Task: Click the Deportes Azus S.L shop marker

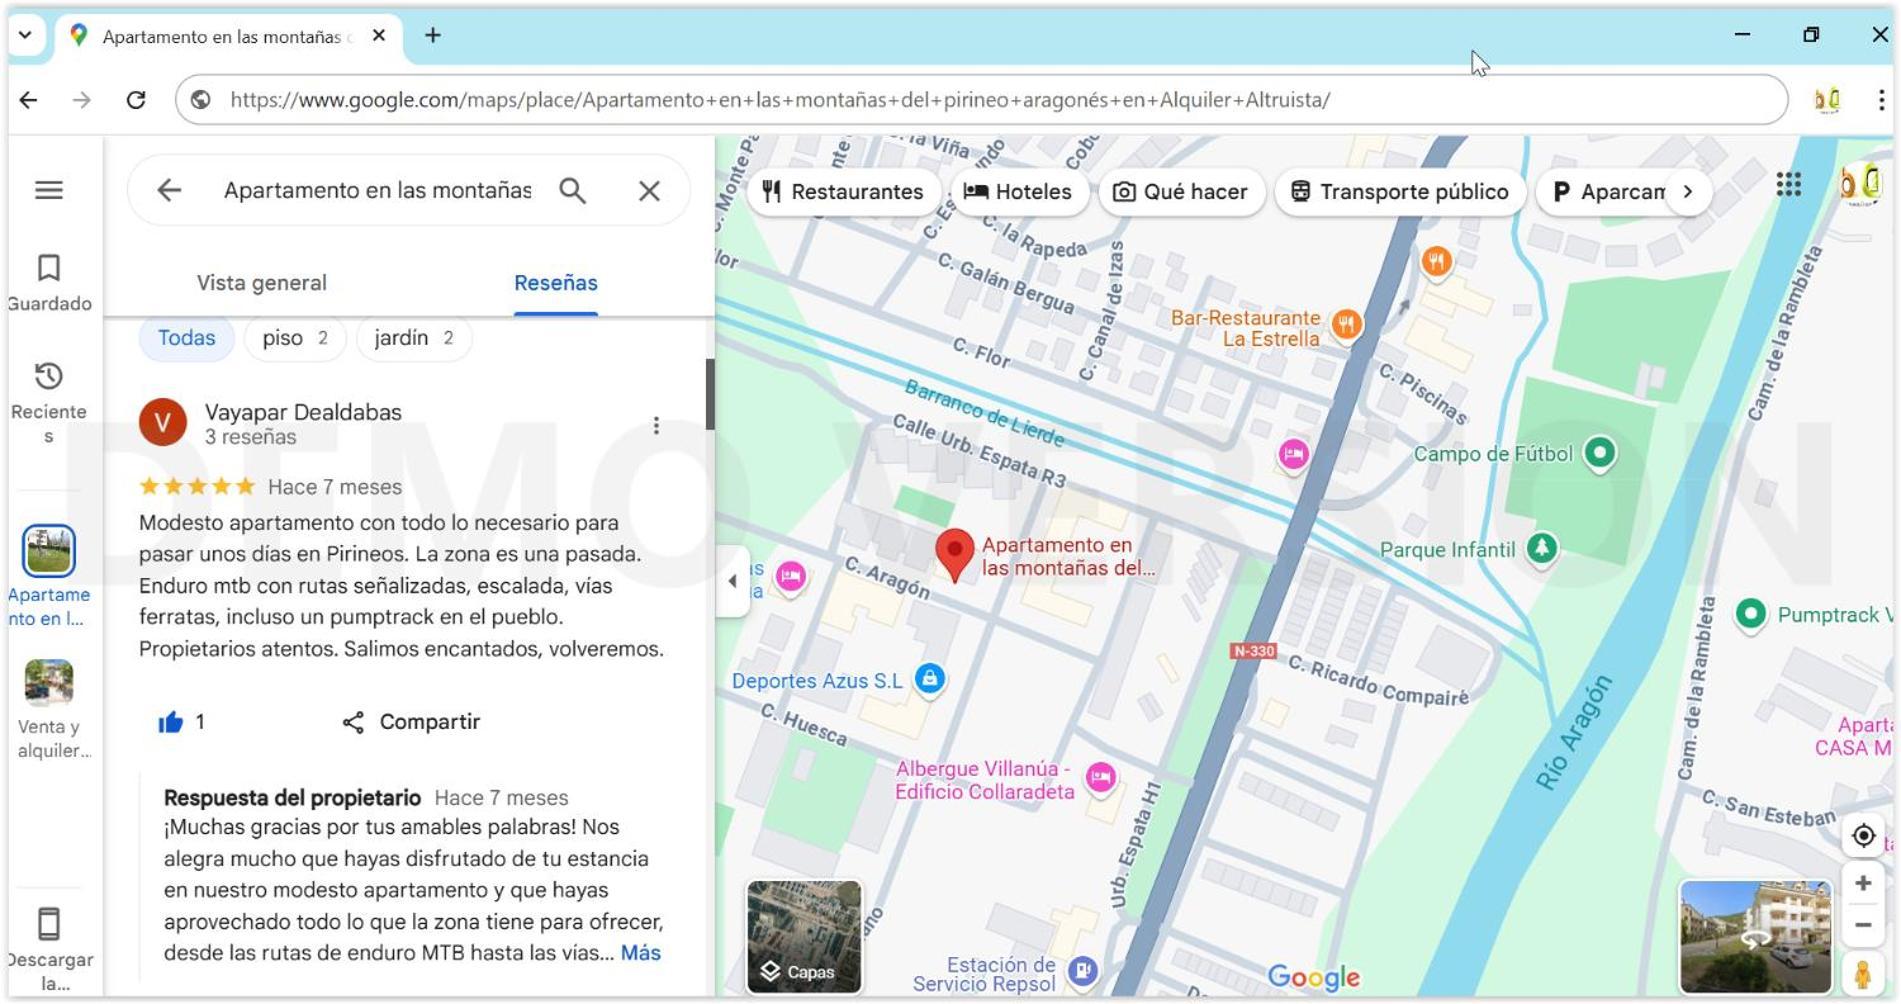Action: (930, 680)
